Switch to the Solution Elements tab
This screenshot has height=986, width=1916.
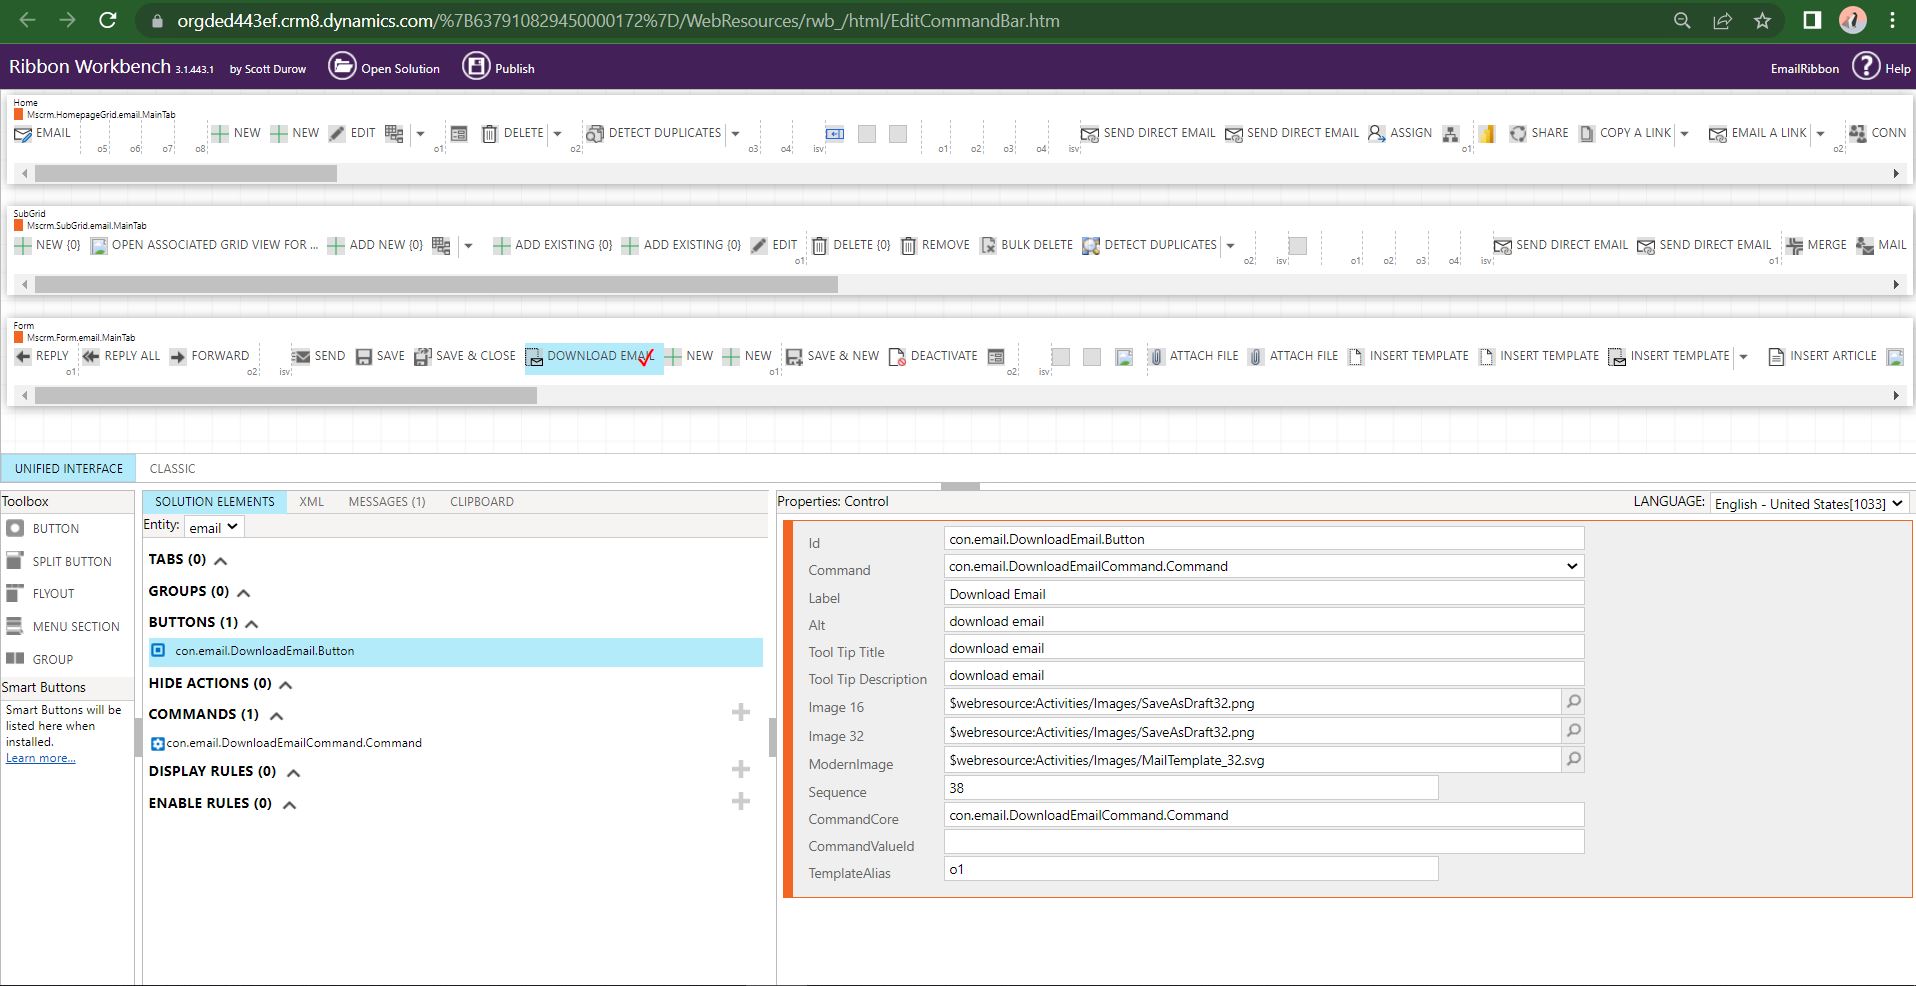pos(214,501)
